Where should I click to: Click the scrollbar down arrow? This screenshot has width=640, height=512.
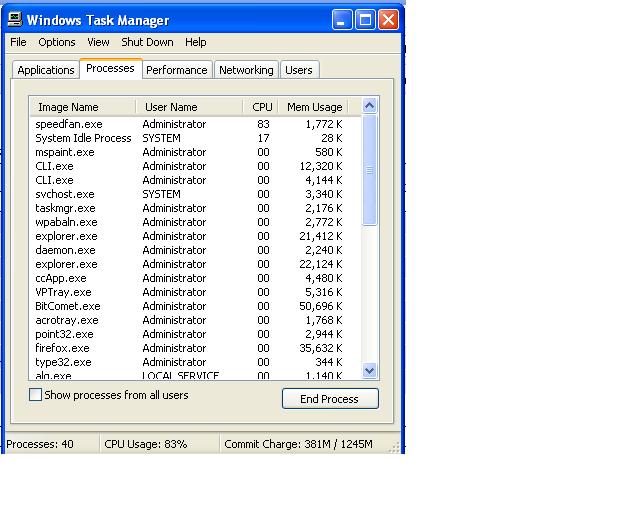click(369, 371)
